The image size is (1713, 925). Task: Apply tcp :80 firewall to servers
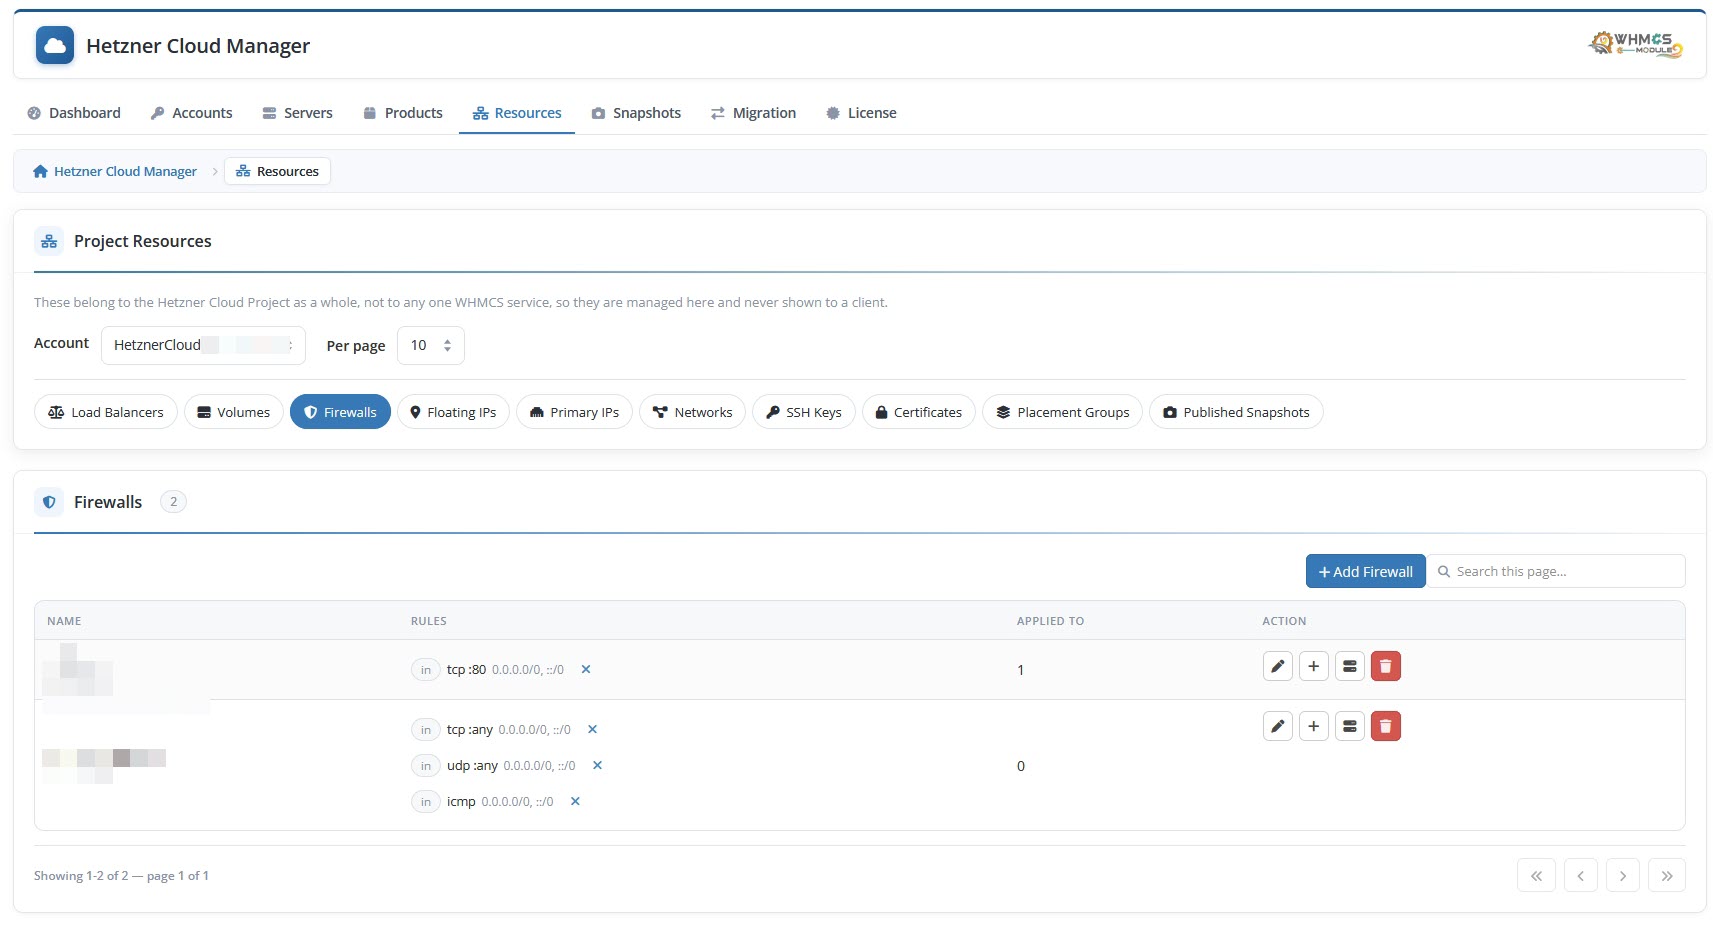point(1350,666)
